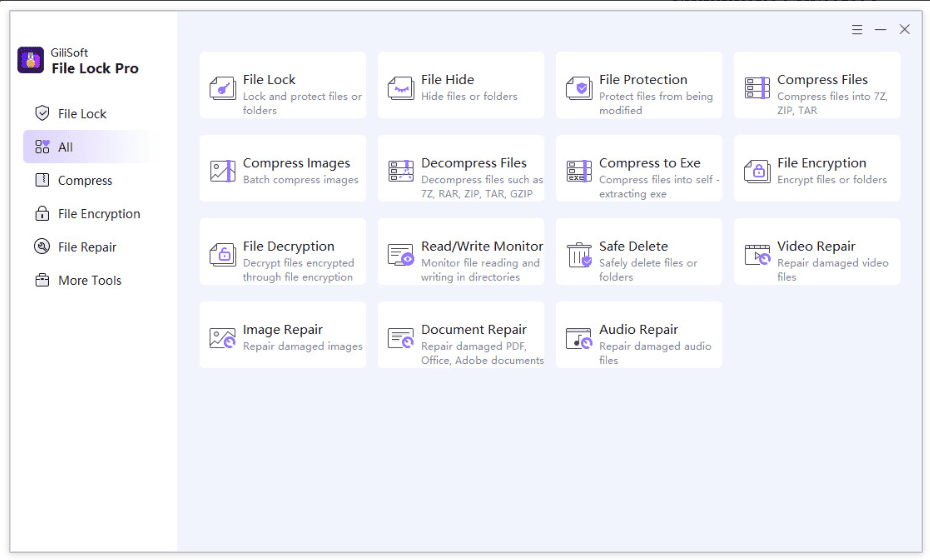The height and width of the screenshot is (560, 930).
Task: Click the Read/Write Monitor title
Action: coord(482,246)
